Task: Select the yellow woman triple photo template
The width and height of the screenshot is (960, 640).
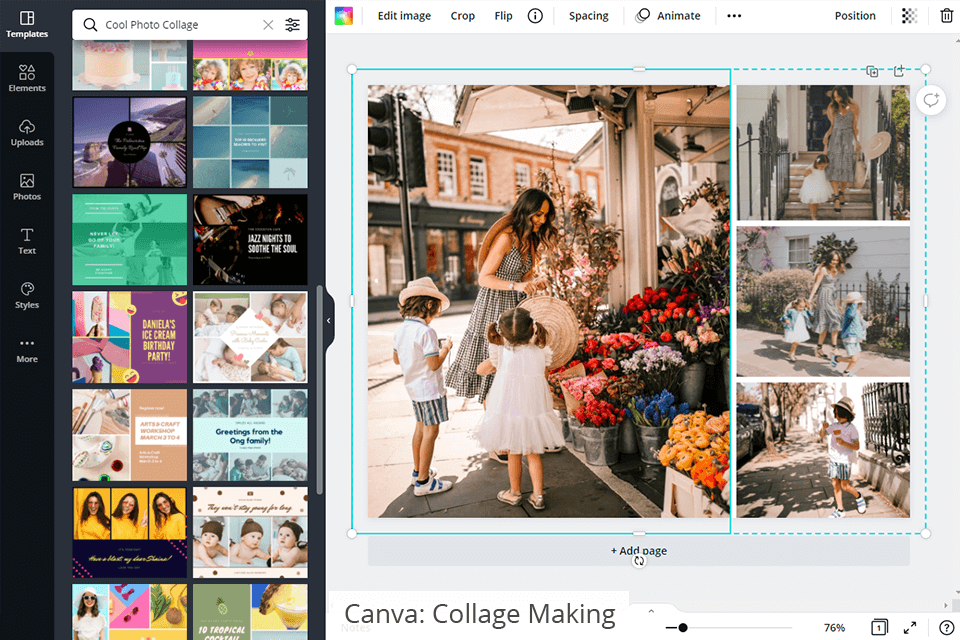Action: pos(130,532)
